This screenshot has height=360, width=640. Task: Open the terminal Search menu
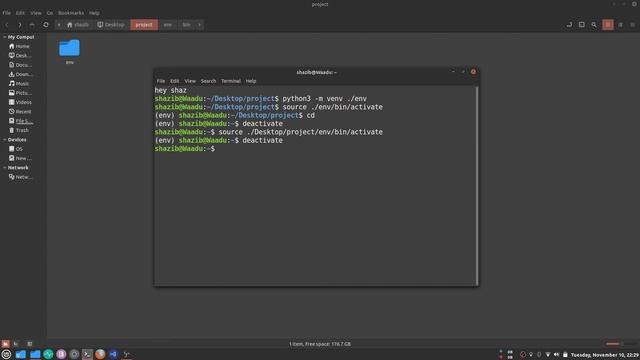[x=208, y=81]
